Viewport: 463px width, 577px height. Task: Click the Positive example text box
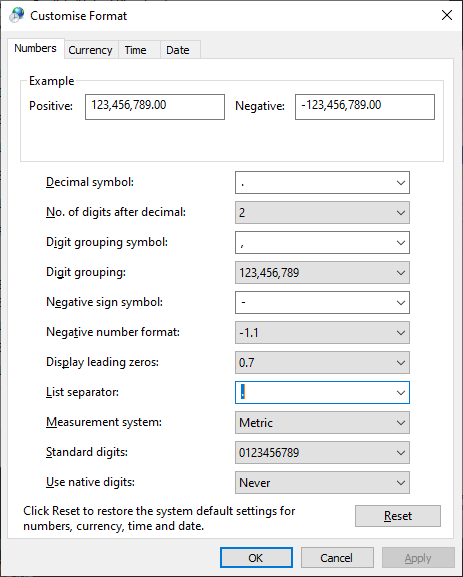pyautogui.click(x=155, y=107)
